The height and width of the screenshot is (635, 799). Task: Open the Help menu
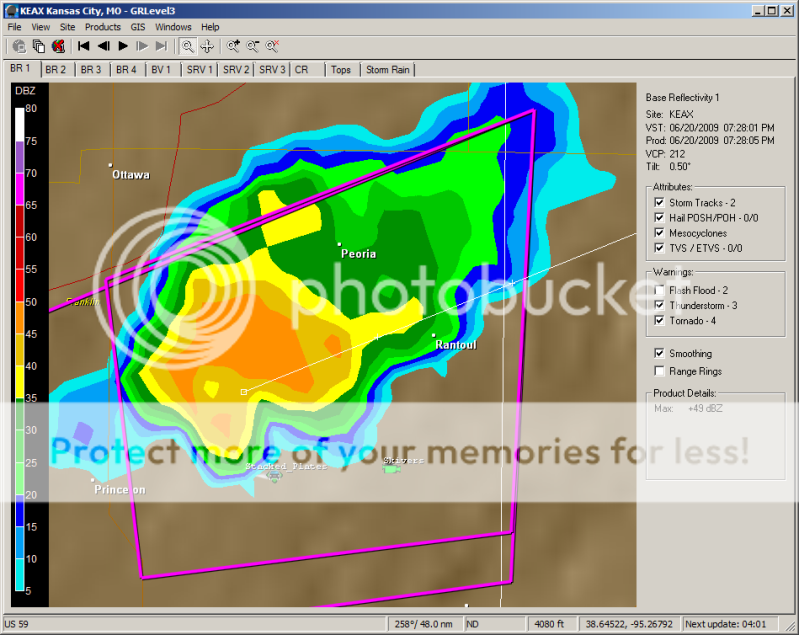(x=210, y=27)
